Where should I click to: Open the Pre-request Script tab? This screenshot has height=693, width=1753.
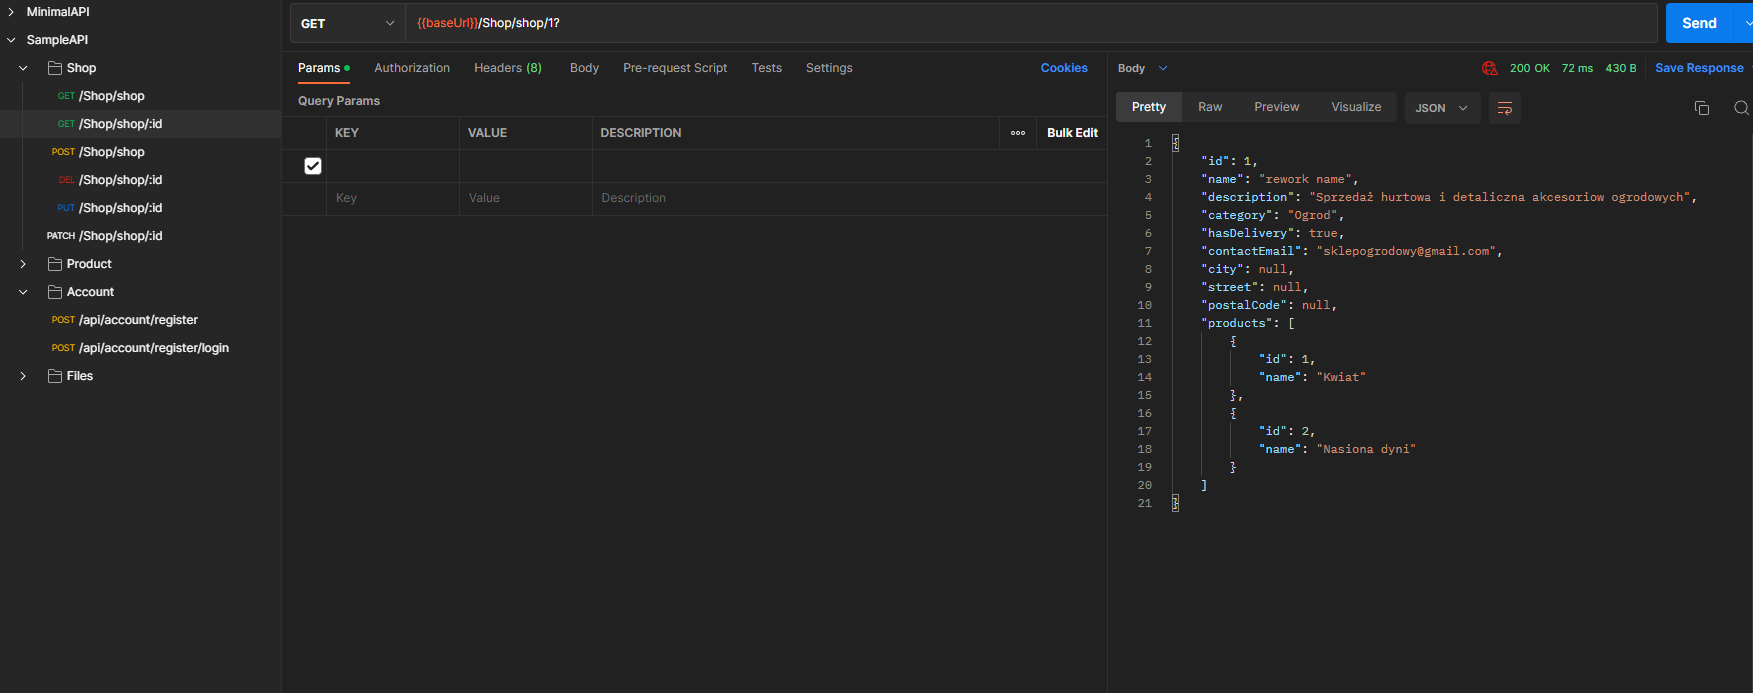(x=675, y=68)
